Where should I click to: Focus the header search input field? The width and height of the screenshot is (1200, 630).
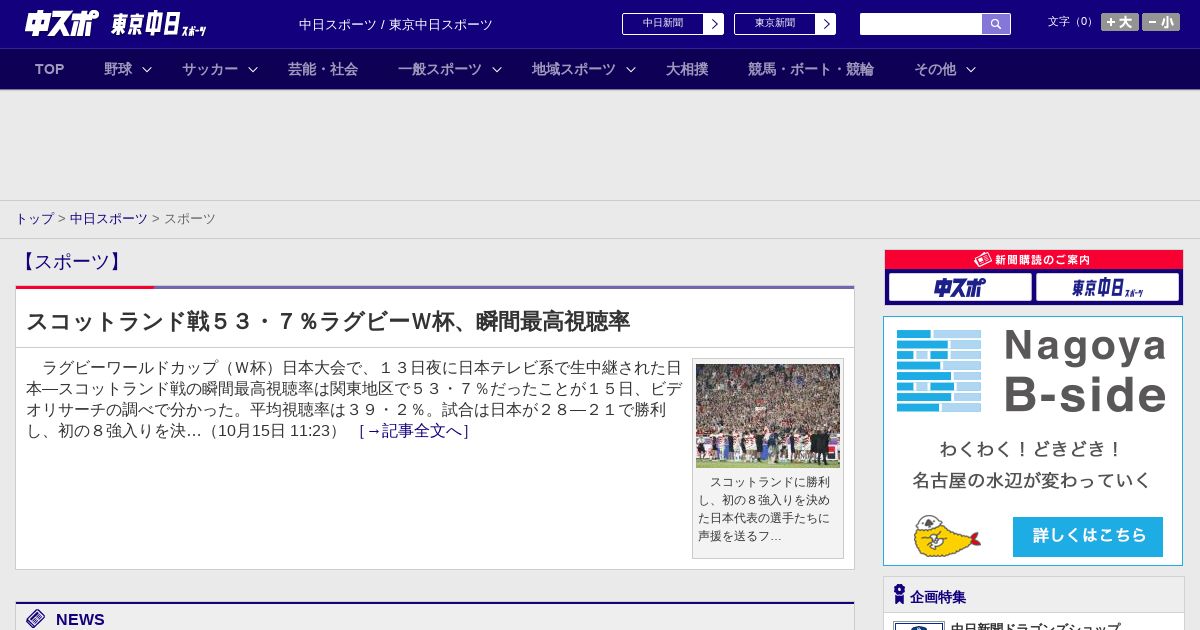921,24
